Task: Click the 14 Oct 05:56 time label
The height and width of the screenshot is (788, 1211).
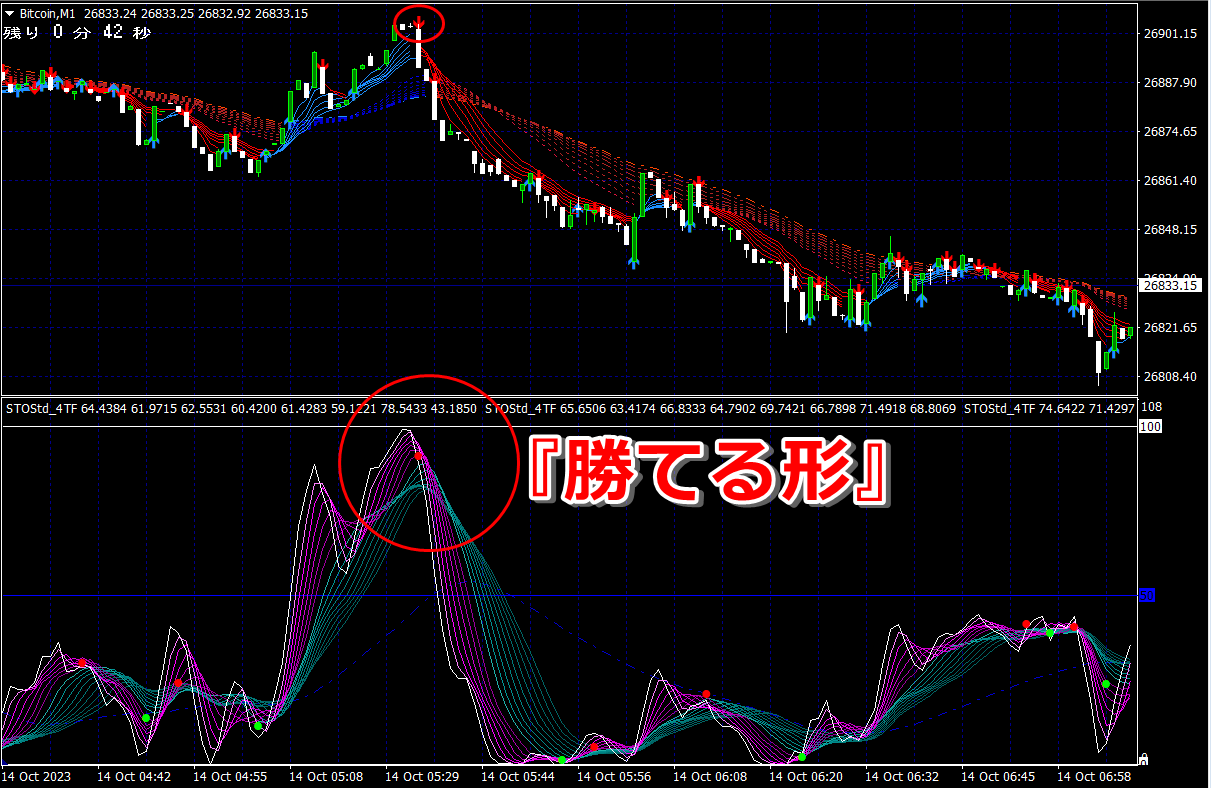Action: [615, 776]
